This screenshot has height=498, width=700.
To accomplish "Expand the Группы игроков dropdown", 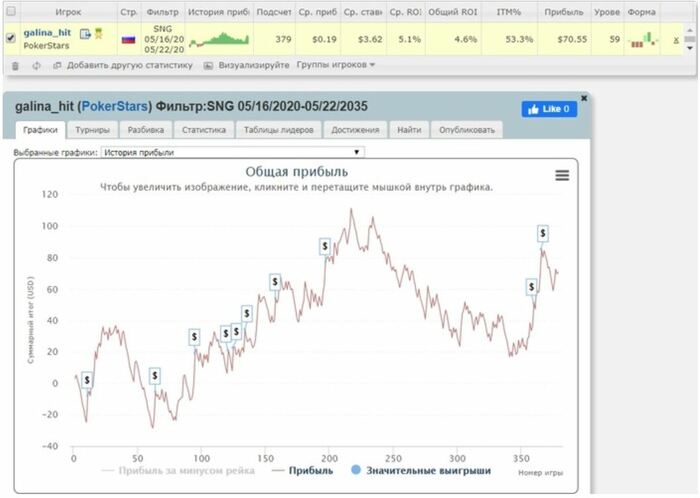I will click(x=336, y=65).
